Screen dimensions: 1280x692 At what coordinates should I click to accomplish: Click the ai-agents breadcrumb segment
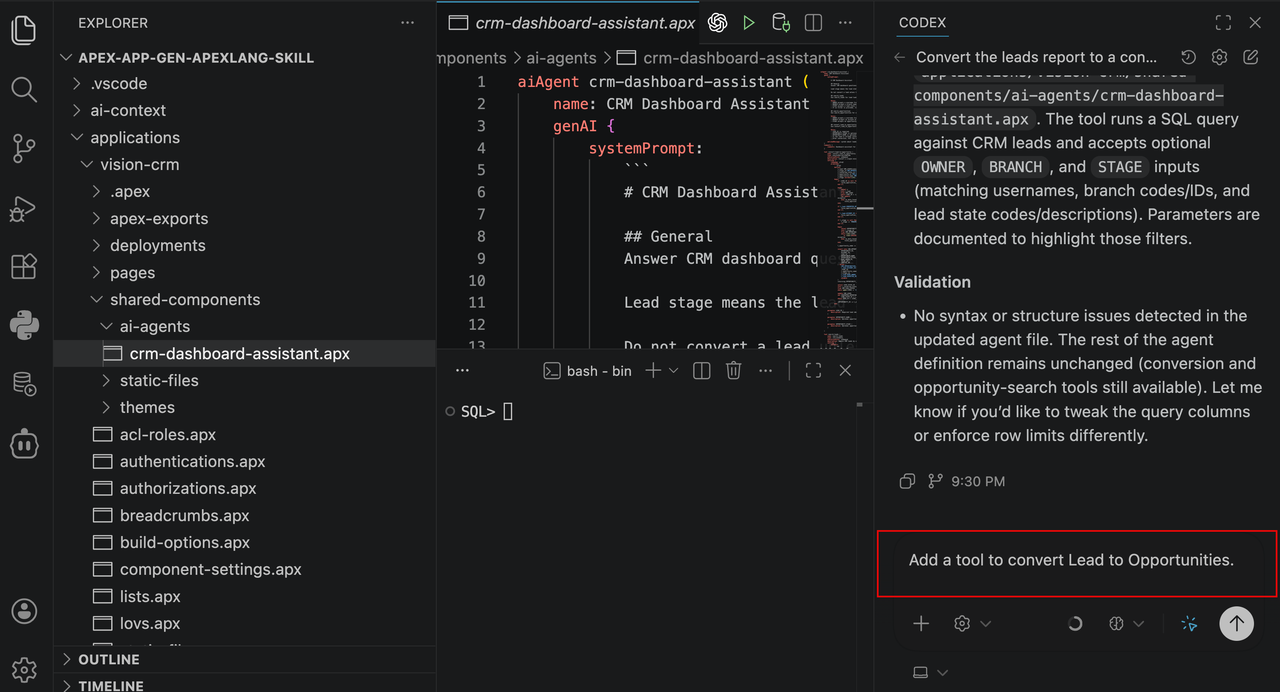point(559,58)
